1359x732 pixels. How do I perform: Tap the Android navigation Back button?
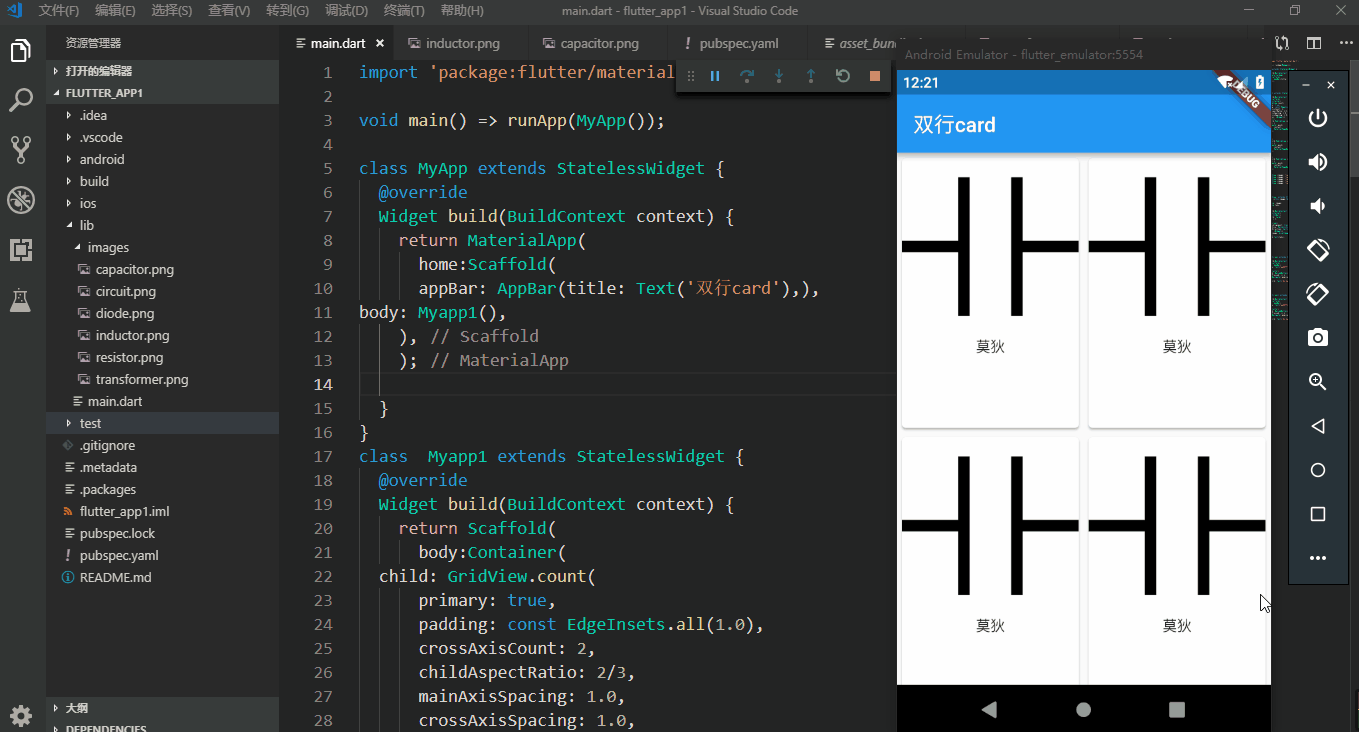coord(990,709)
